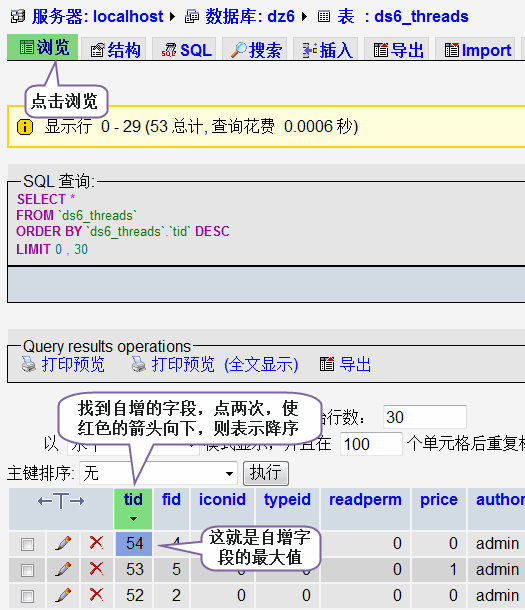525x610 pixels.
Task: Click the database icon in breadcrumb
Action: [x=191, y=17]
